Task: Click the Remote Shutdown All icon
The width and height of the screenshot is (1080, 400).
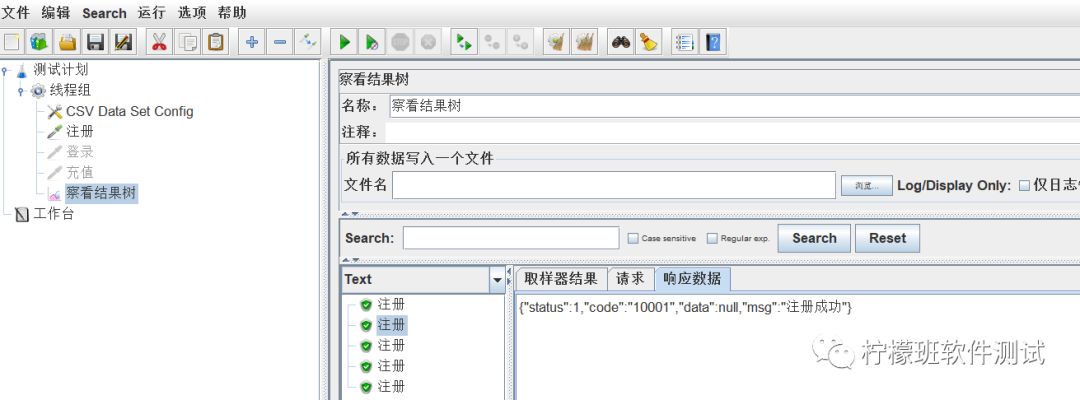Action: [x=520, y=43]
